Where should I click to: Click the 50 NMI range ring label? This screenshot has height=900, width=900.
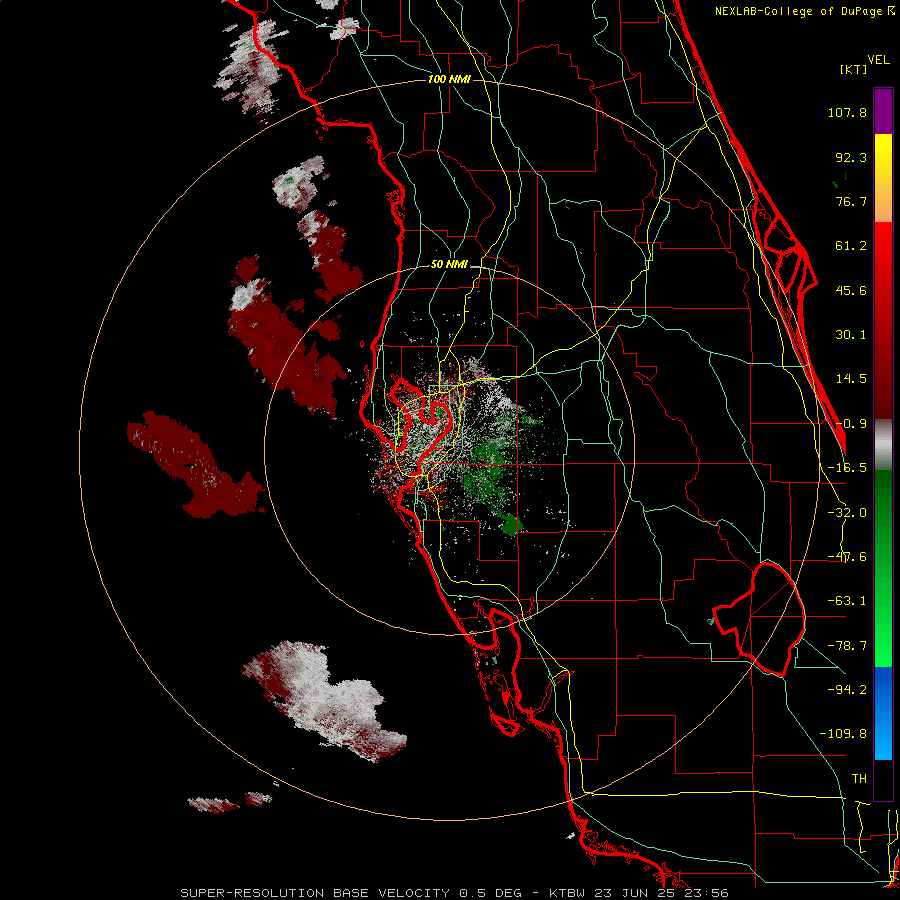pos(449,265)
